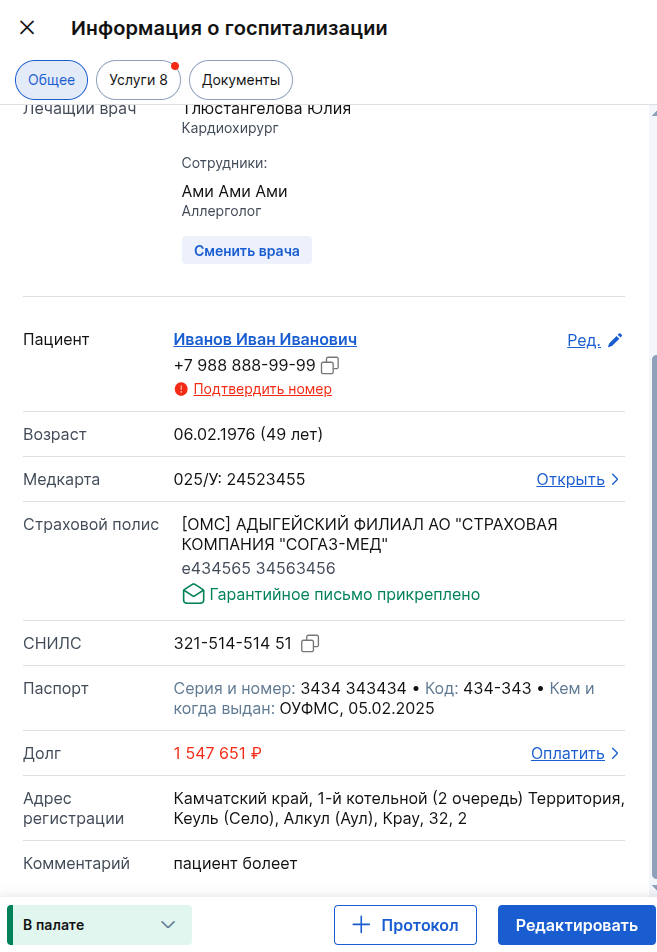Pay the debt via the Оплатить link
Viewport: 657px width, 952px height.
pyautogui.click(x=567, y=753)
